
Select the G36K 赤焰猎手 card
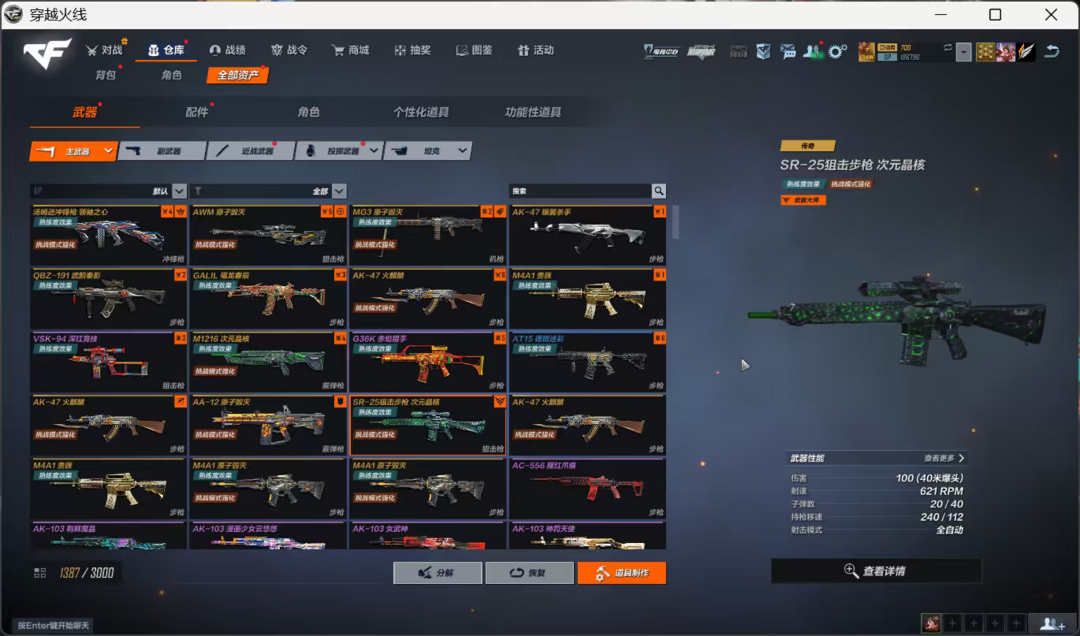point(428,362)
